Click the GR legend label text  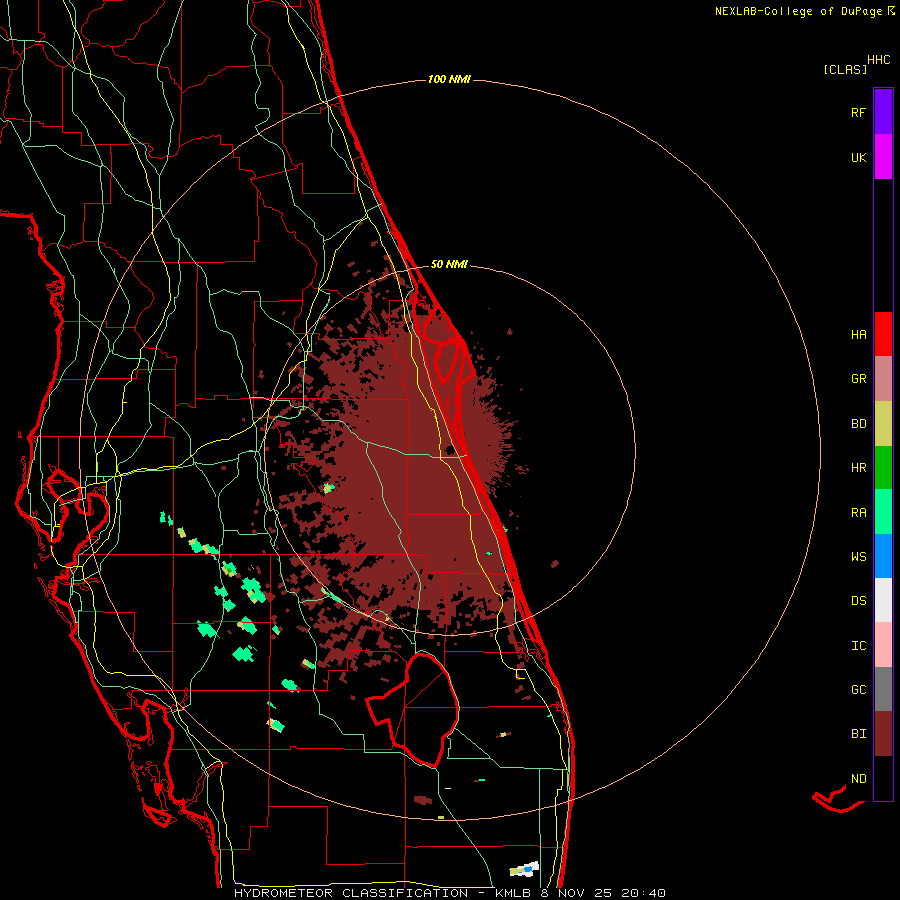coord(858,379)
